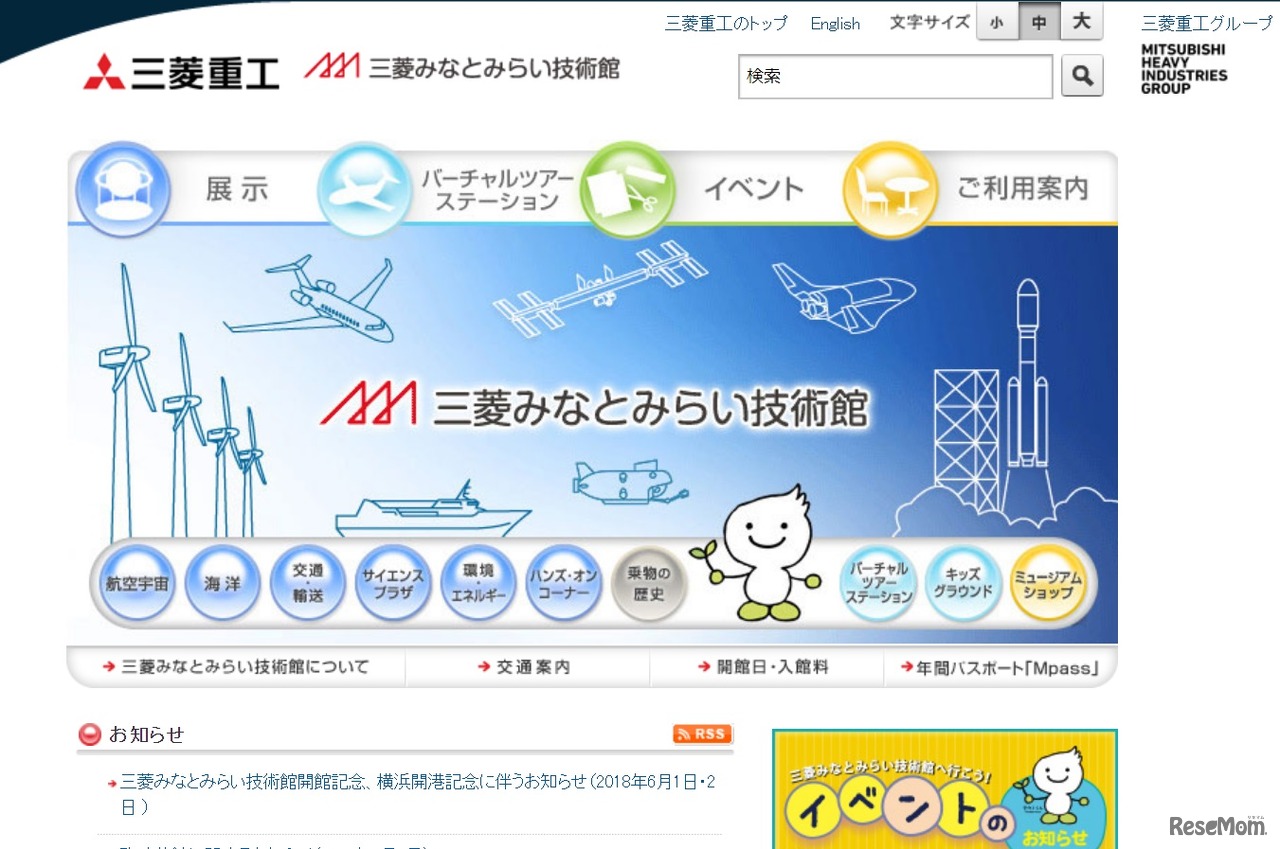This screenshot has width=1280, height=849.
Task: Open the バーチャルツアーステーション menu label
Action: coord(497,189)
